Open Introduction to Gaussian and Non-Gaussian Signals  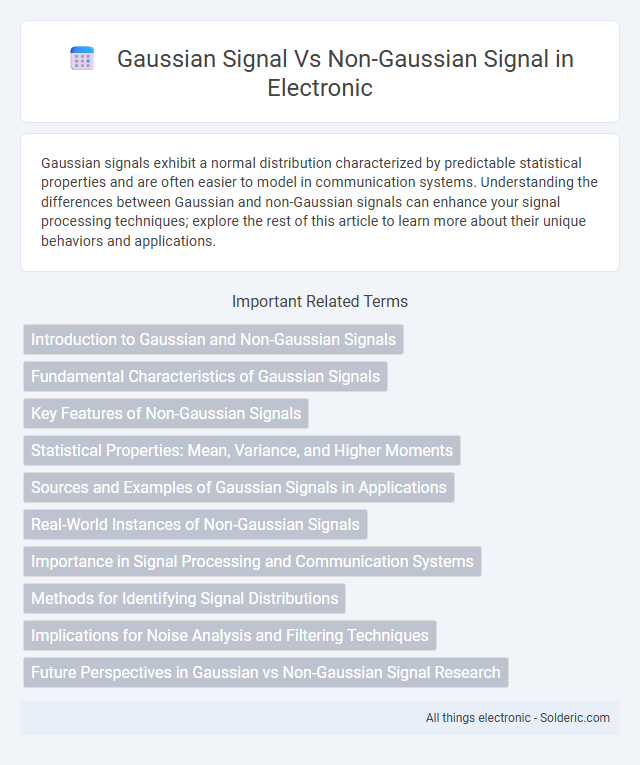tap(213, 339)
